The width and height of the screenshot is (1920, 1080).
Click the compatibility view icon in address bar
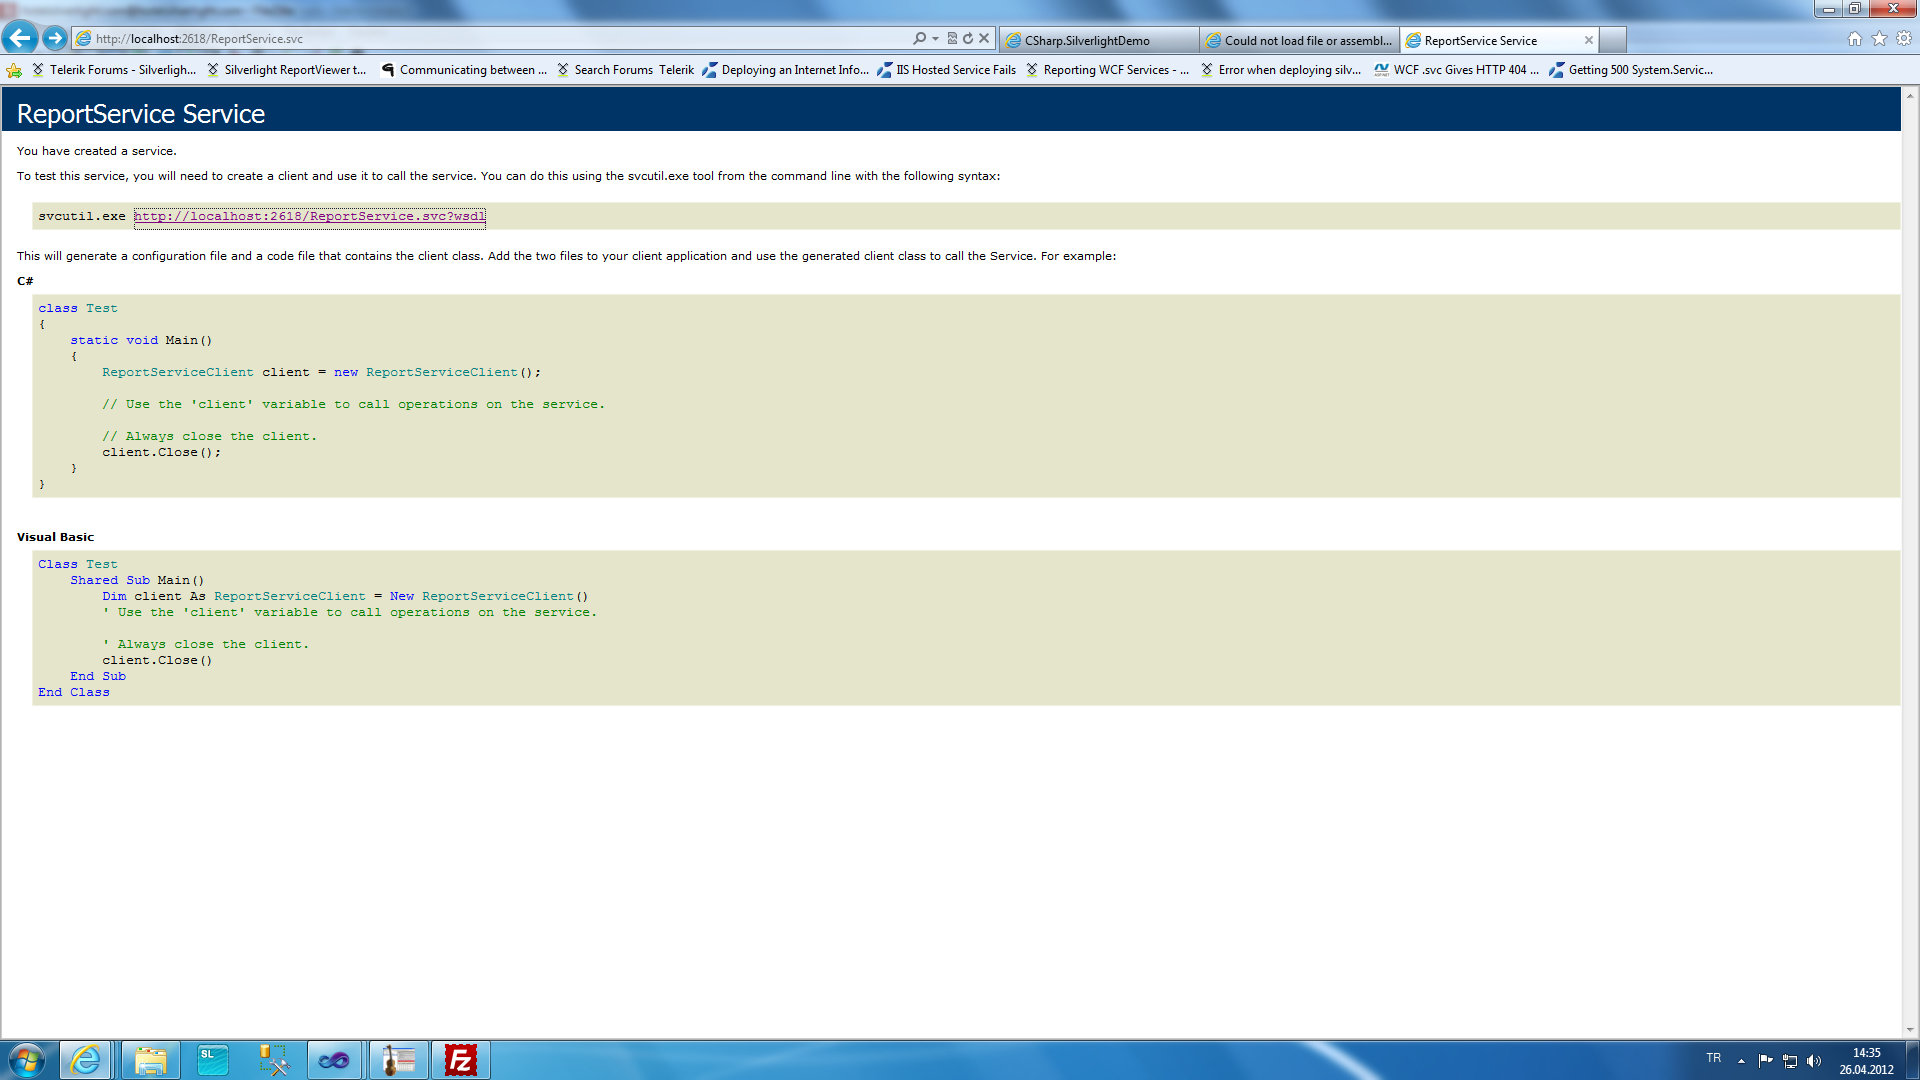point(952,39)
